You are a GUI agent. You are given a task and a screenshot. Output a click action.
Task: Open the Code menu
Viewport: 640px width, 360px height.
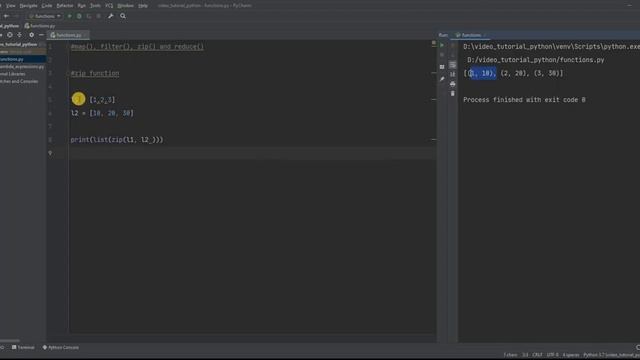47,6
